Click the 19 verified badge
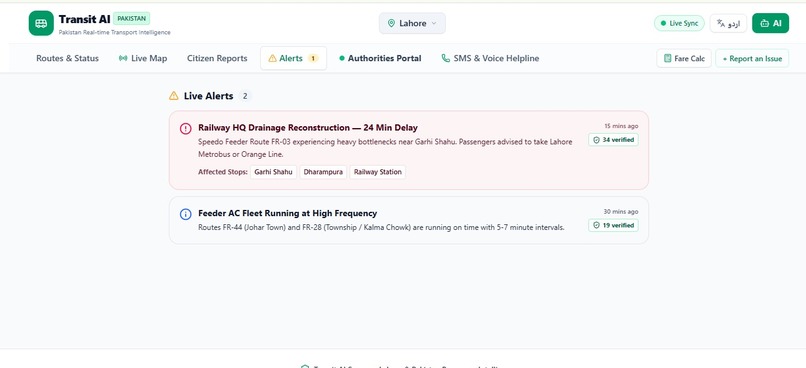806x368 pixels. point(613,225)
